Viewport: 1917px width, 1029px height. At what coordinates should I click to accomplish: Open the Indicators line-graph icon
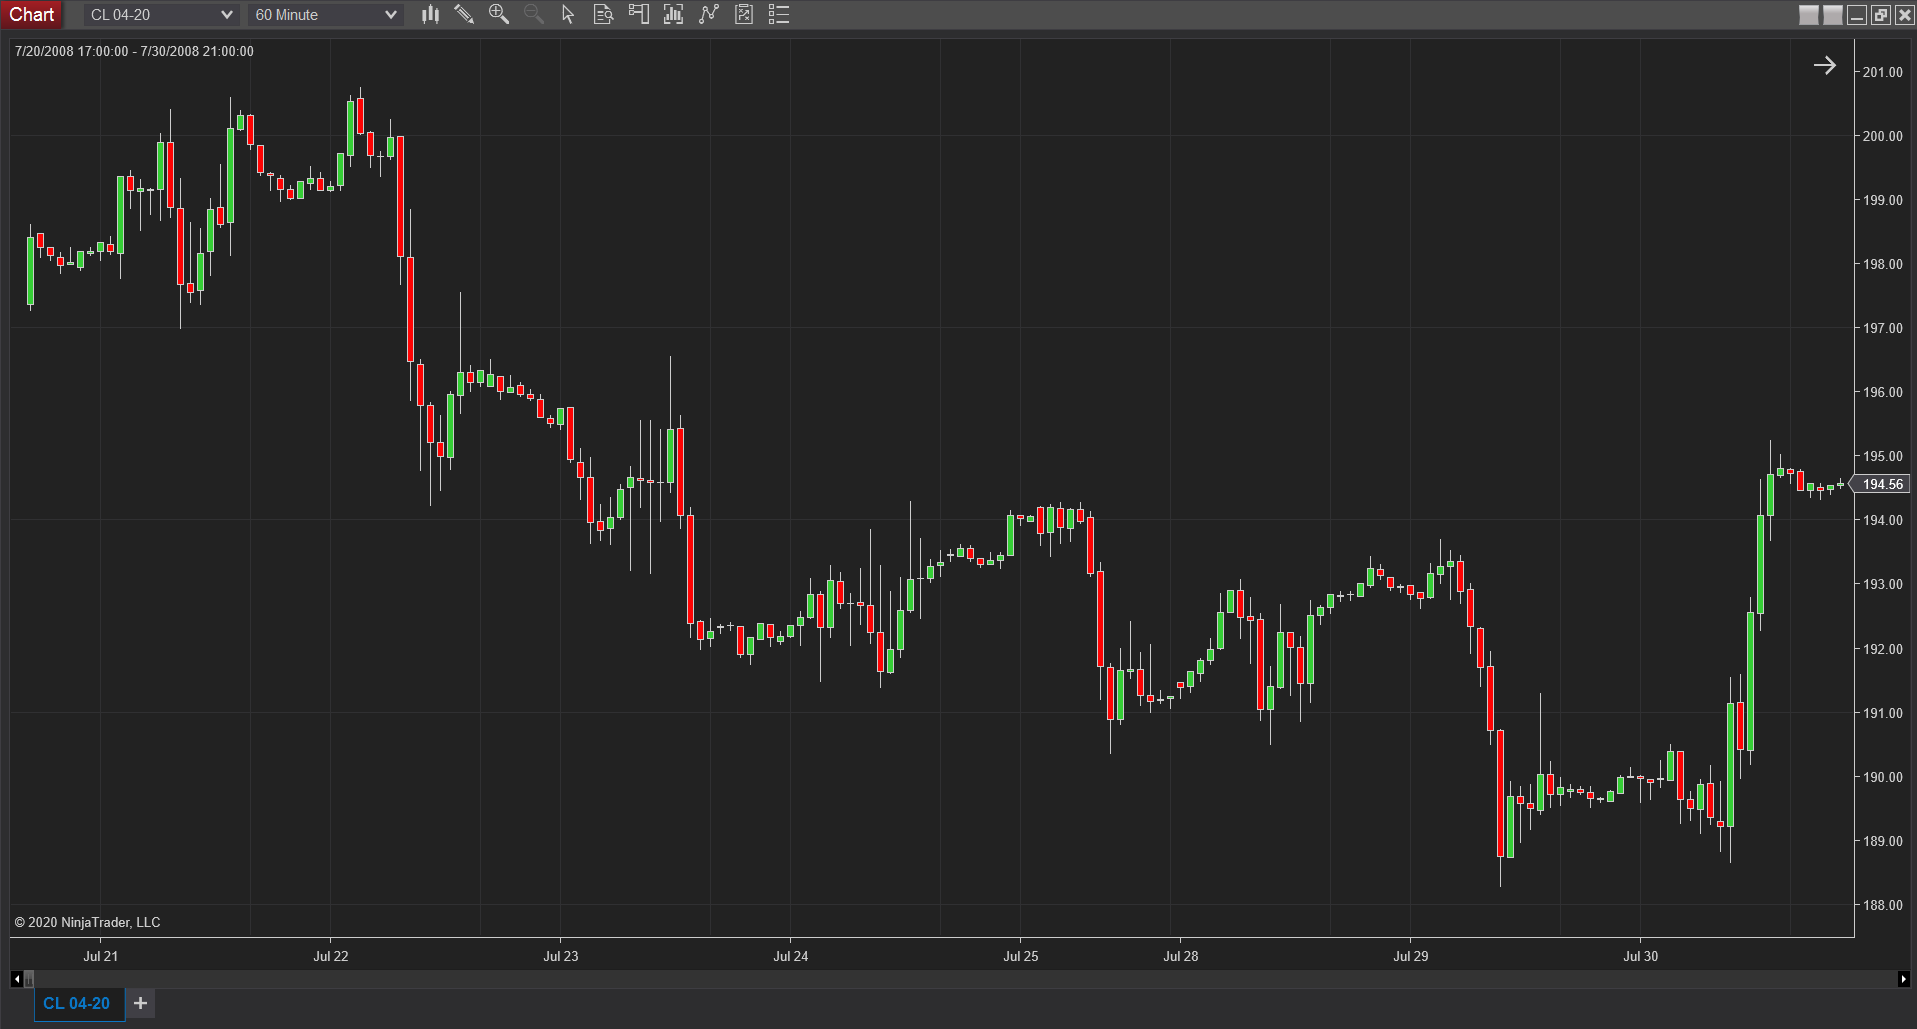(x=709, y=14)
